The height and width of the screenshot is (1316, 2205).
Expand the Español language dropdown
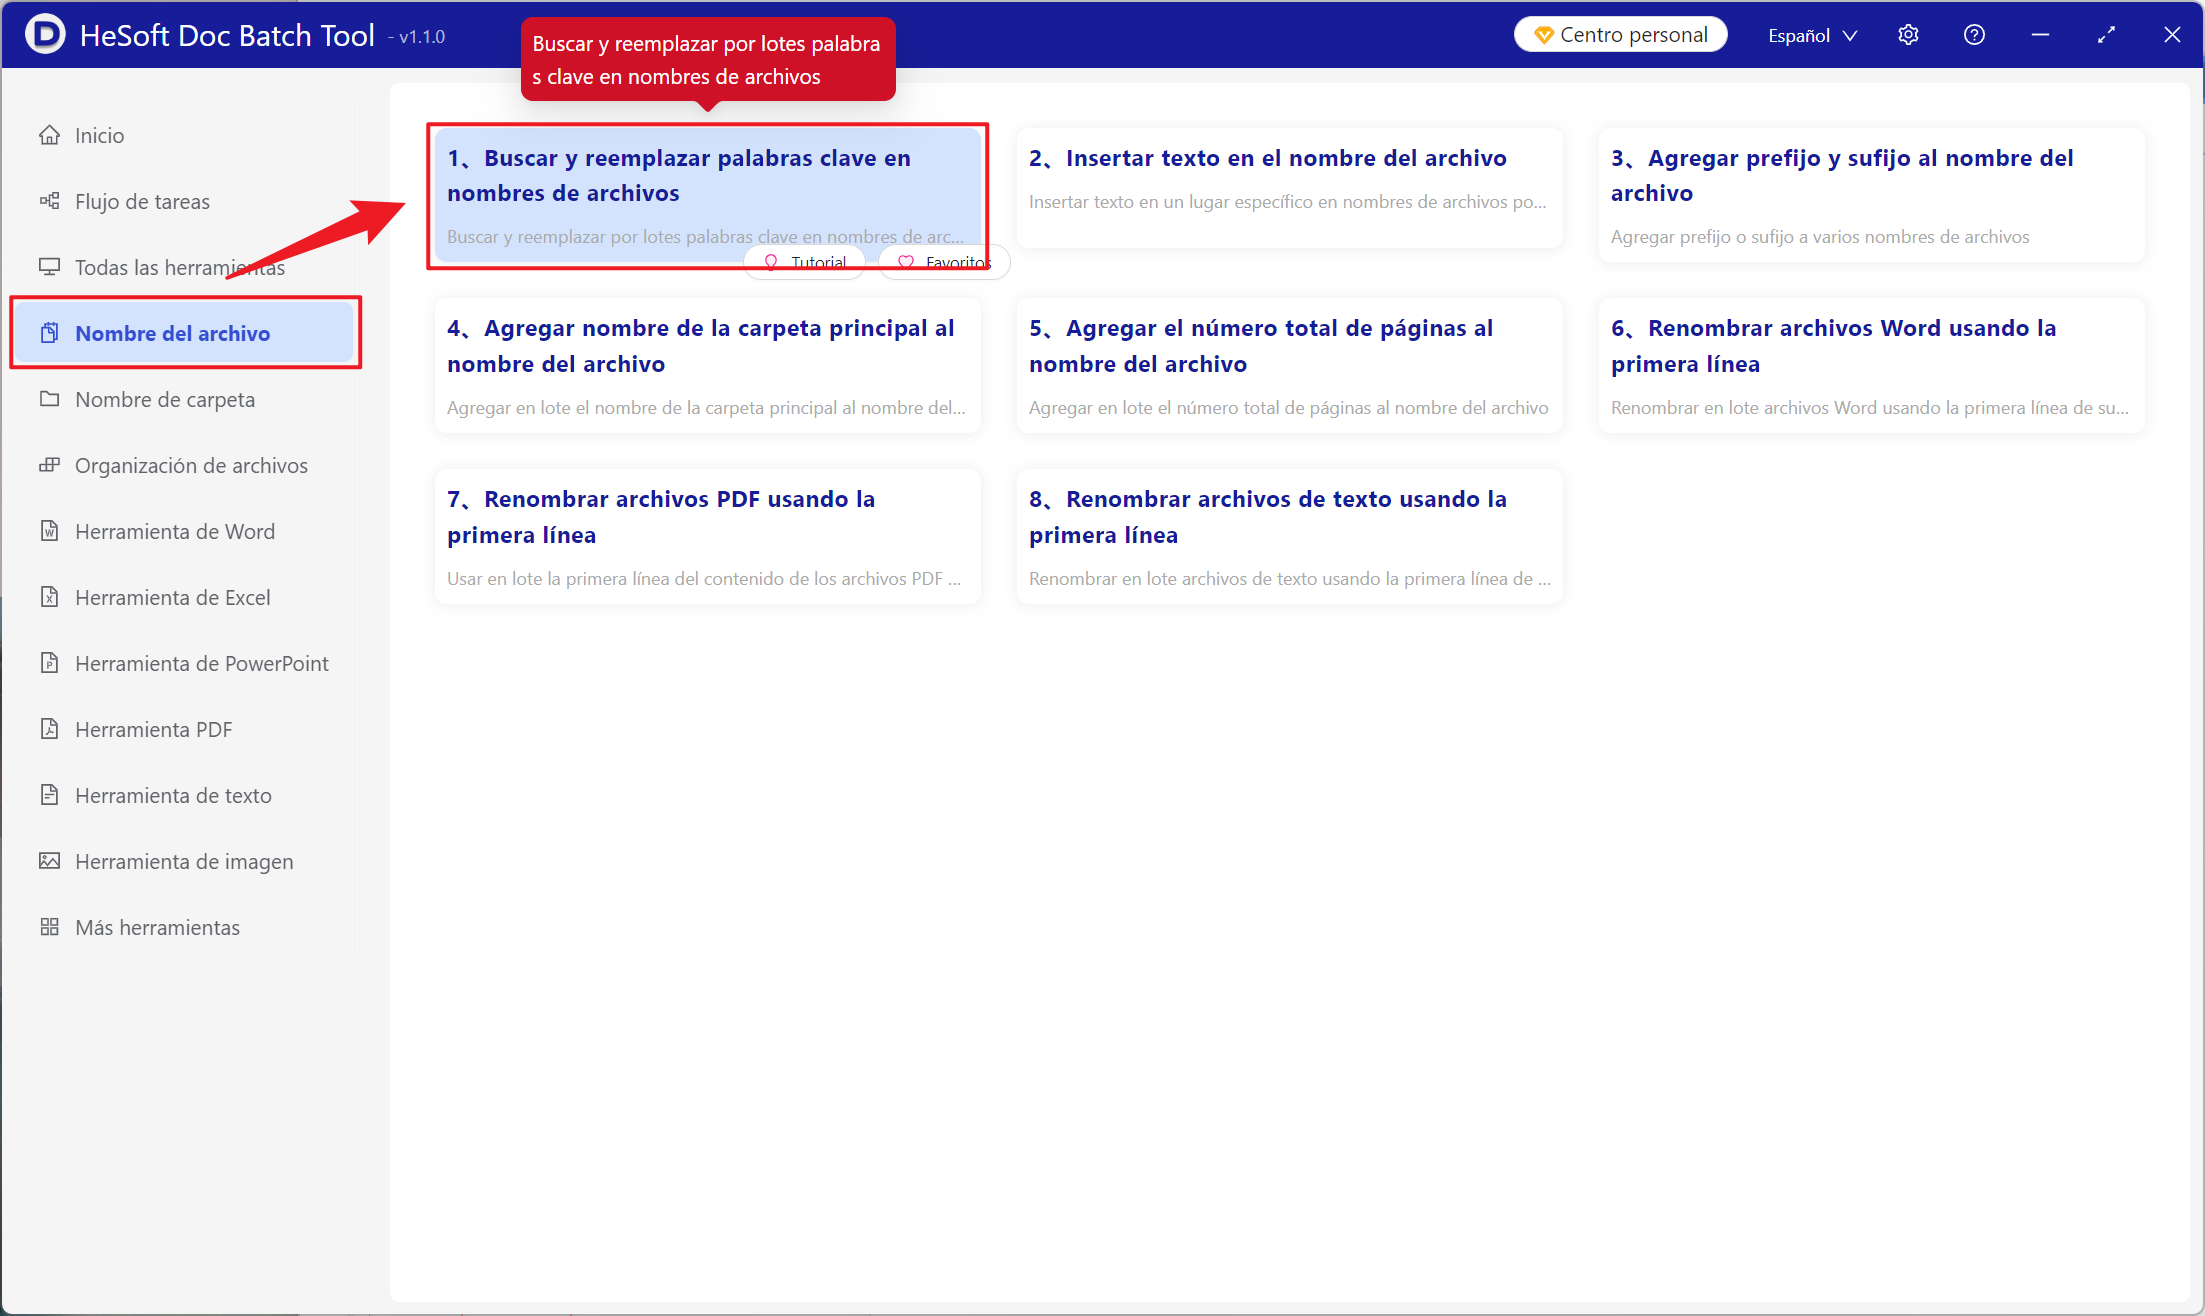pyautogui.click(x=1812, y=35)
